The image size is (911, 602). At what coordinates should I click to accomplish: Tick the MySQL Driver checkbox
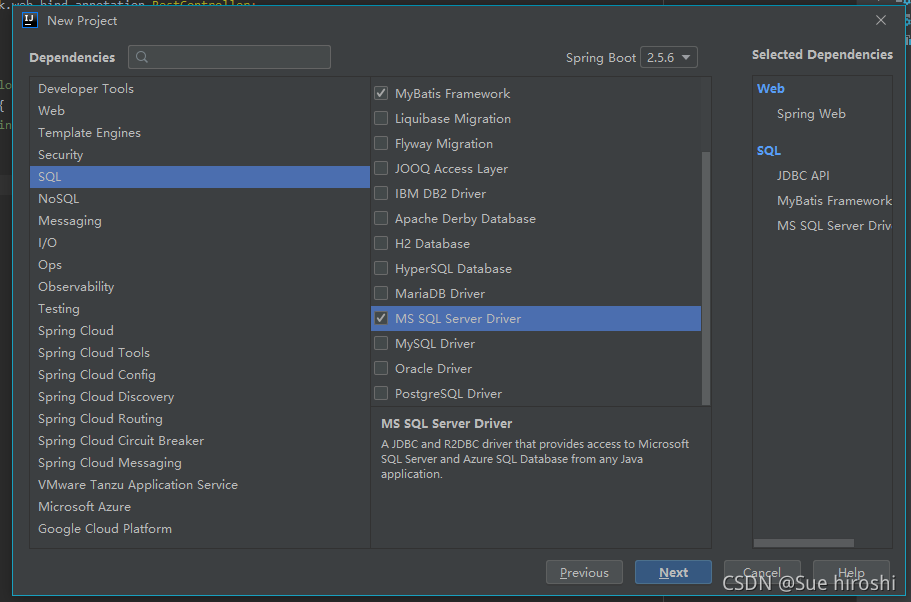coord(381,343)
